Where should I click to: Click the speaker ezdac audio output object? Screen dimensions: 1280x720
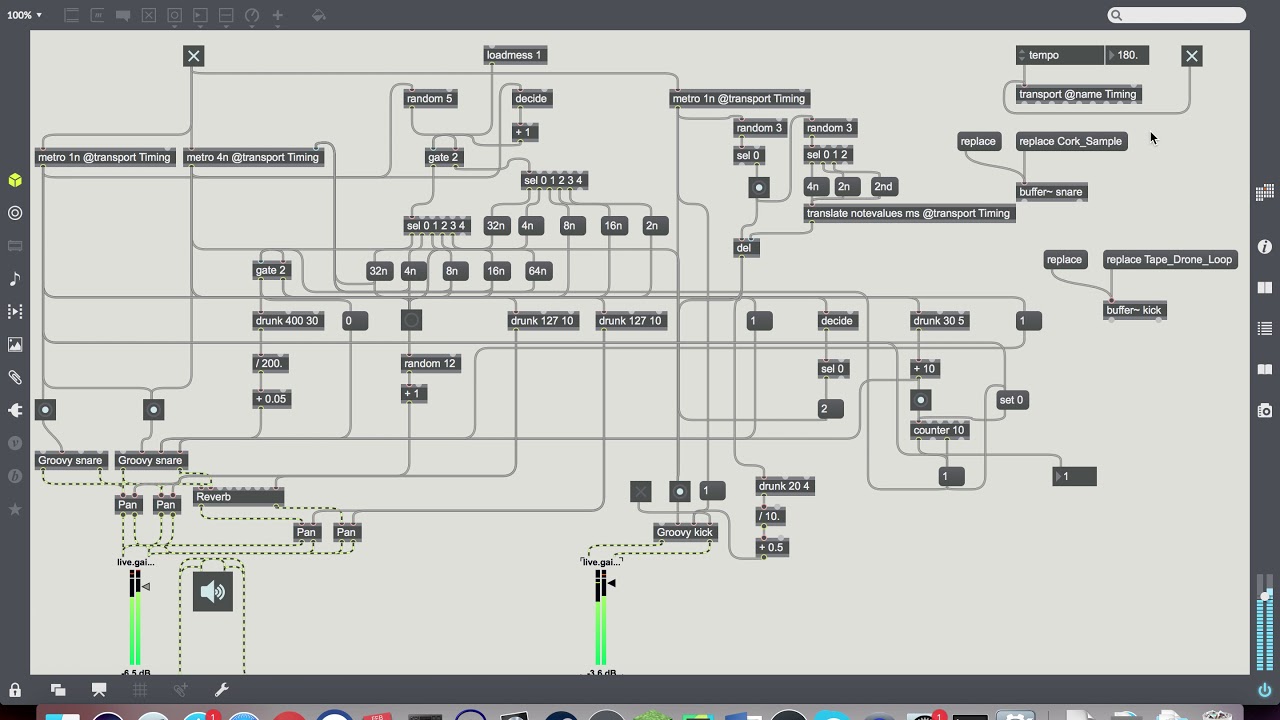213,592
